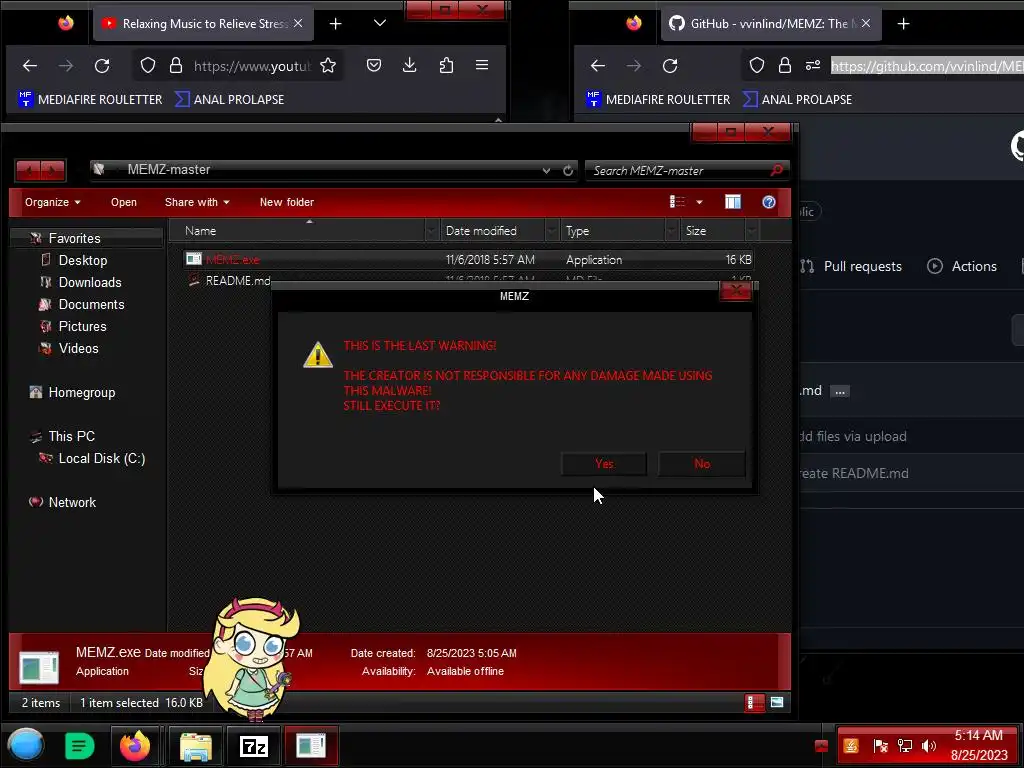Select the Relaxing Music YouTube tab
This screenshot has width=1024, height=768.
(202, 24)
